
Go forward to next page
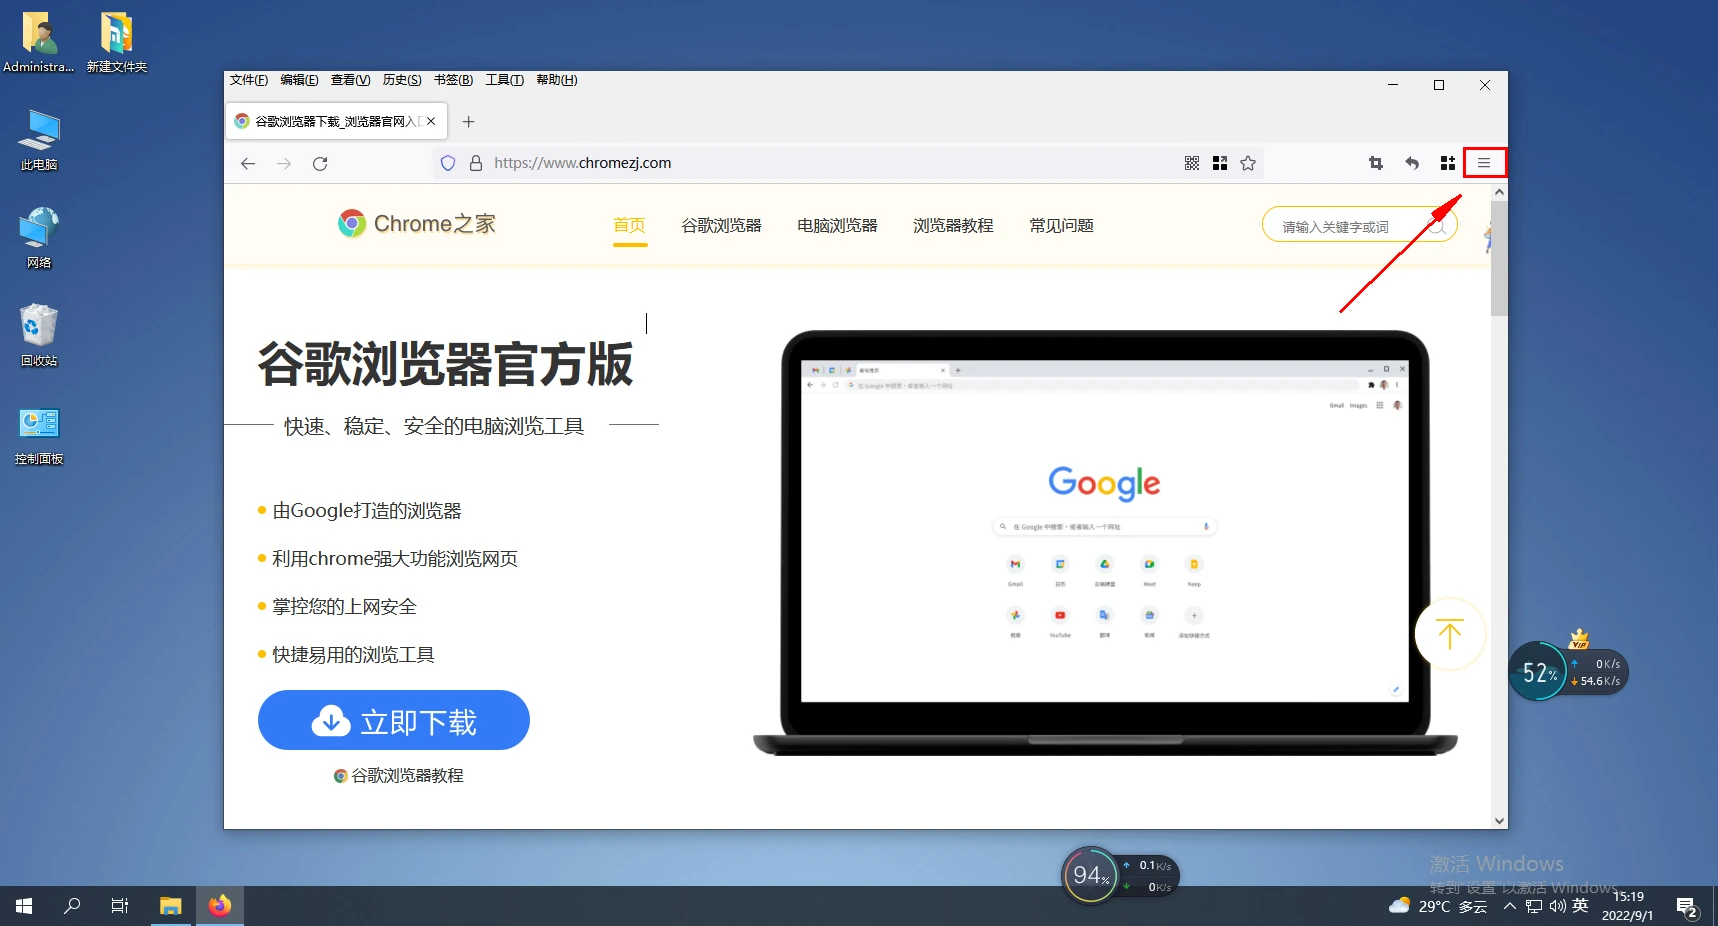click(x=284, y=163)
